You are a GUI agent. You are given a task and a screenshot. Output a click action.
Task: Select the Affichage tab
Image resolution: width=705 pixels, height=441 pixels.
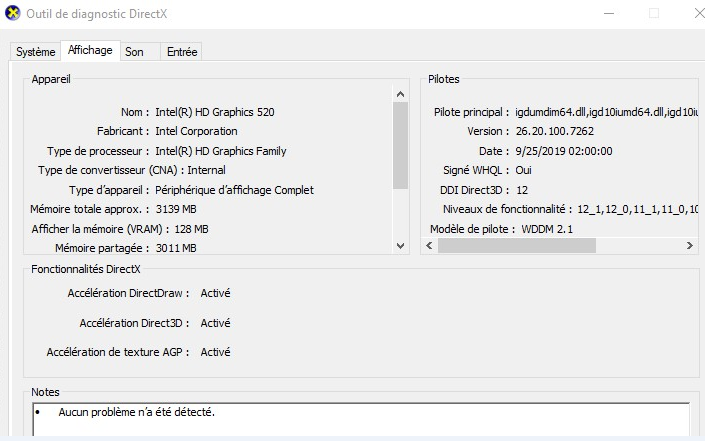[89, 50]
